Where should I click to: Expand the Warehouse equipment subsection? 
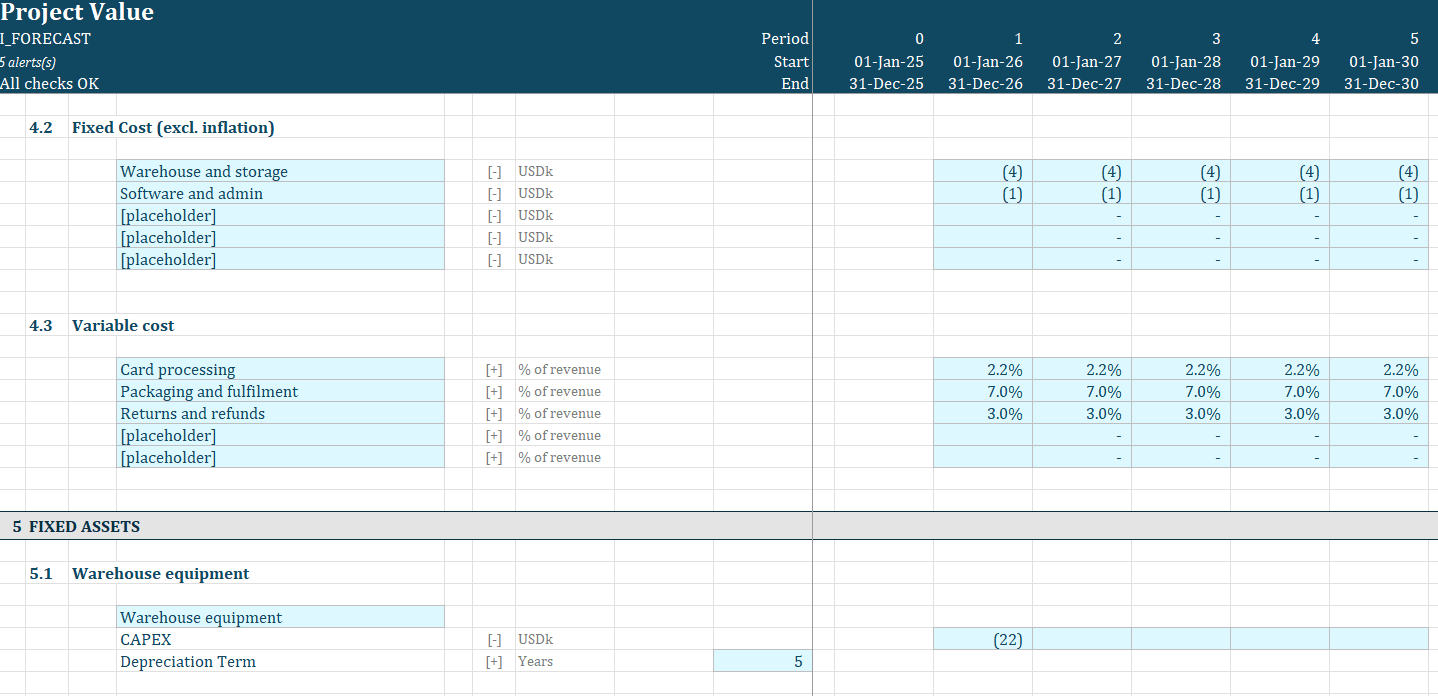coord(160,573)
